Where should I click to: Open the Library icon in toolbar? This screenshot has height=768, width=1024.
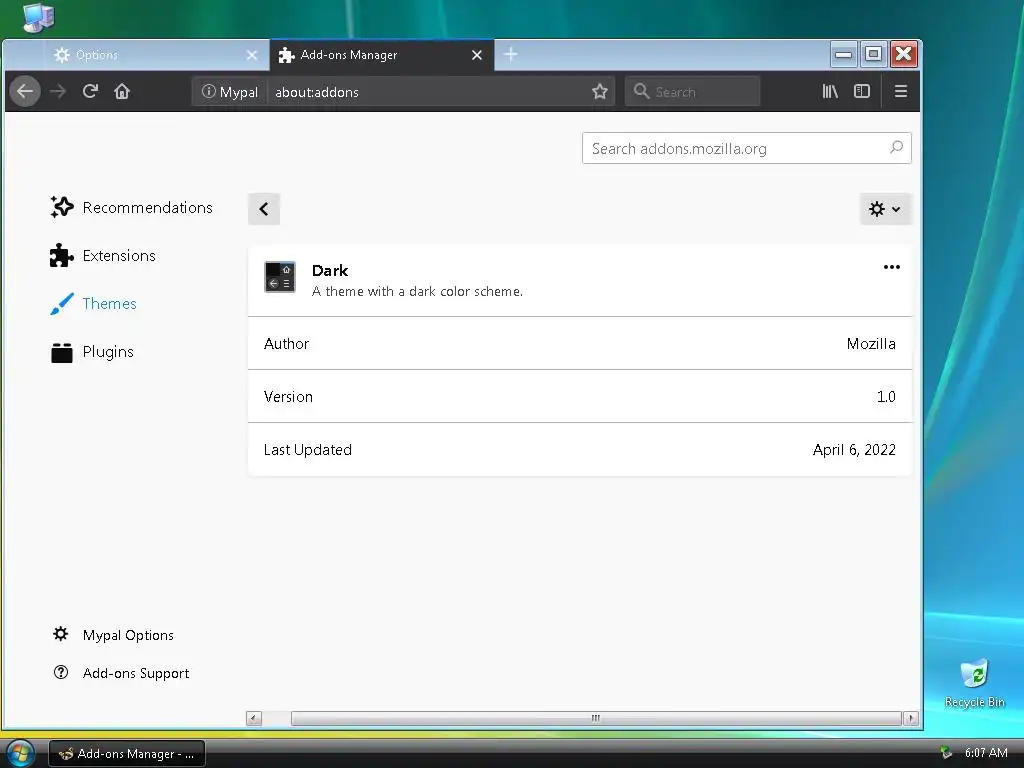(x=830, y=91)
